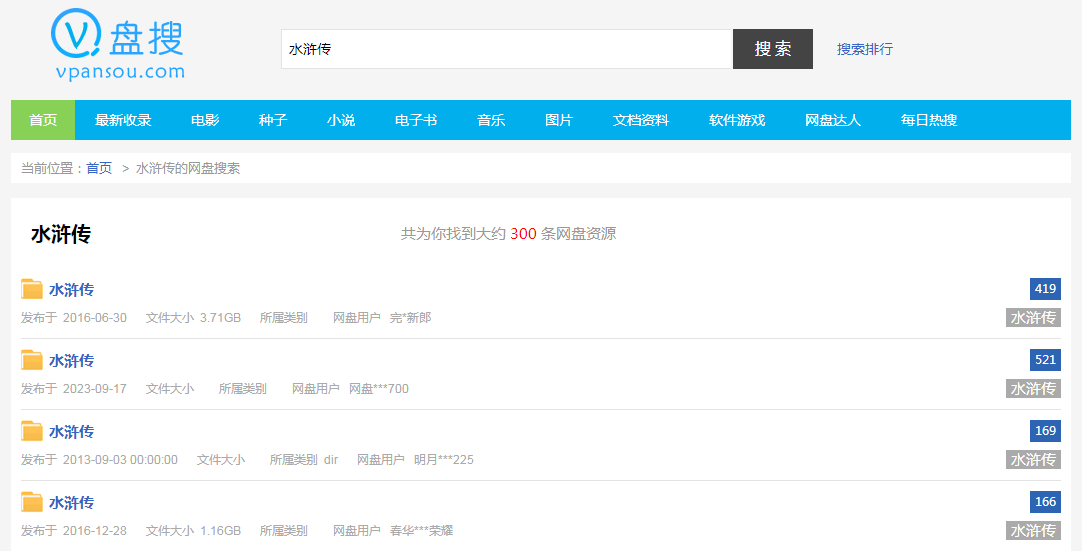Screen dimensions: 1082x551
Task: Focus the search box containing 水浒传
Action: point(506,49)
